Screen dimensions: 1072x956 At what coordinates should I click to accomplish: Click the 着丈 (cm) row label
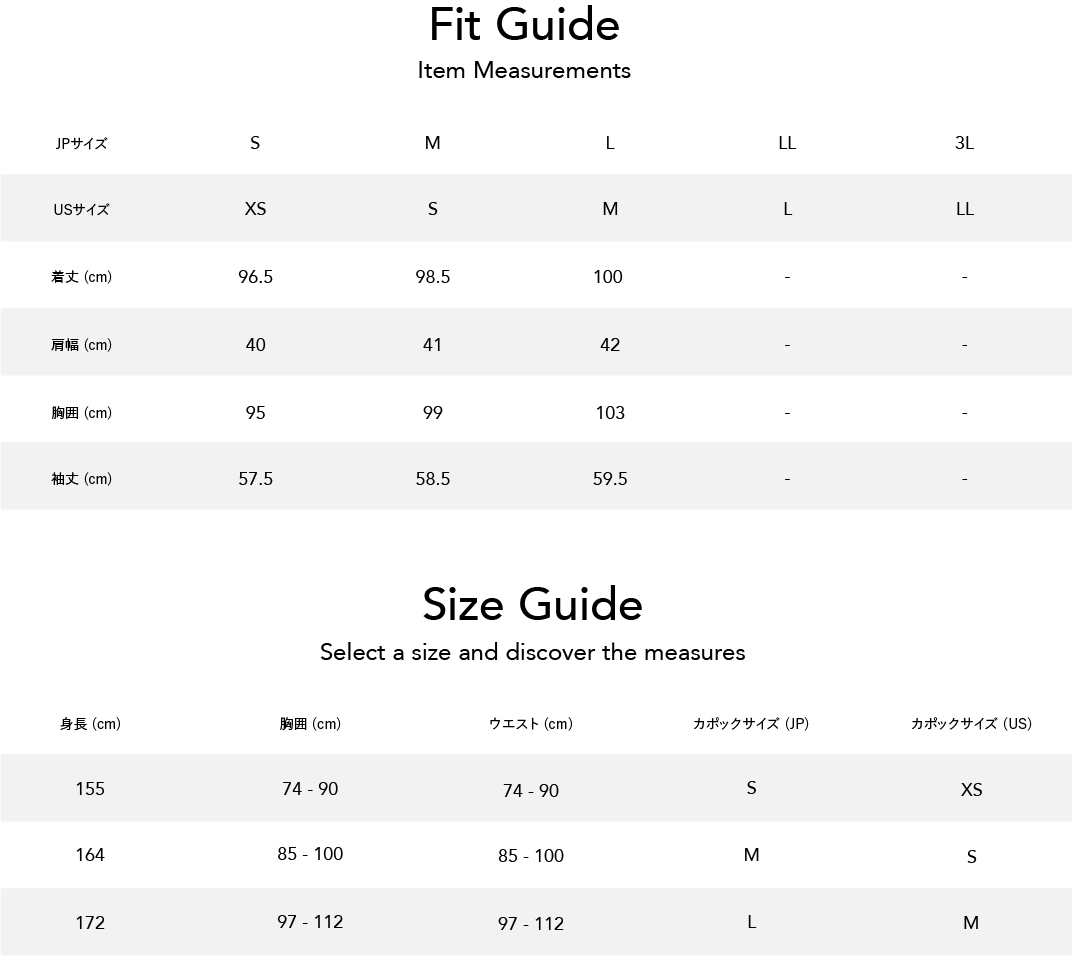pos(81,277)
